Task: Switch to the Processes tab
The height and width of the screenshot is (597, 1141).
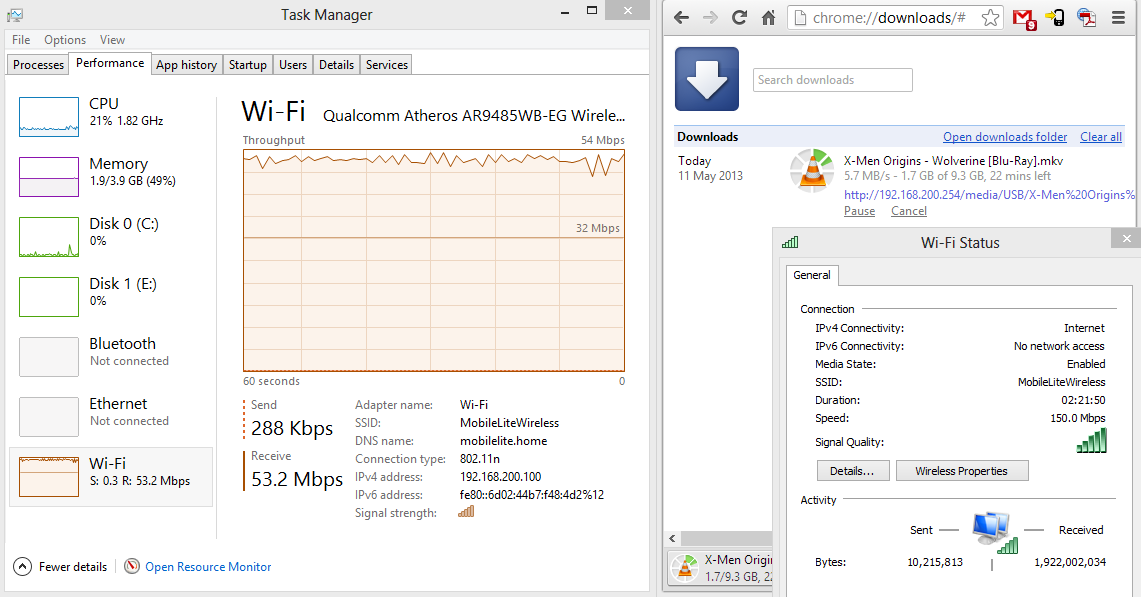Action: [38, 65]
